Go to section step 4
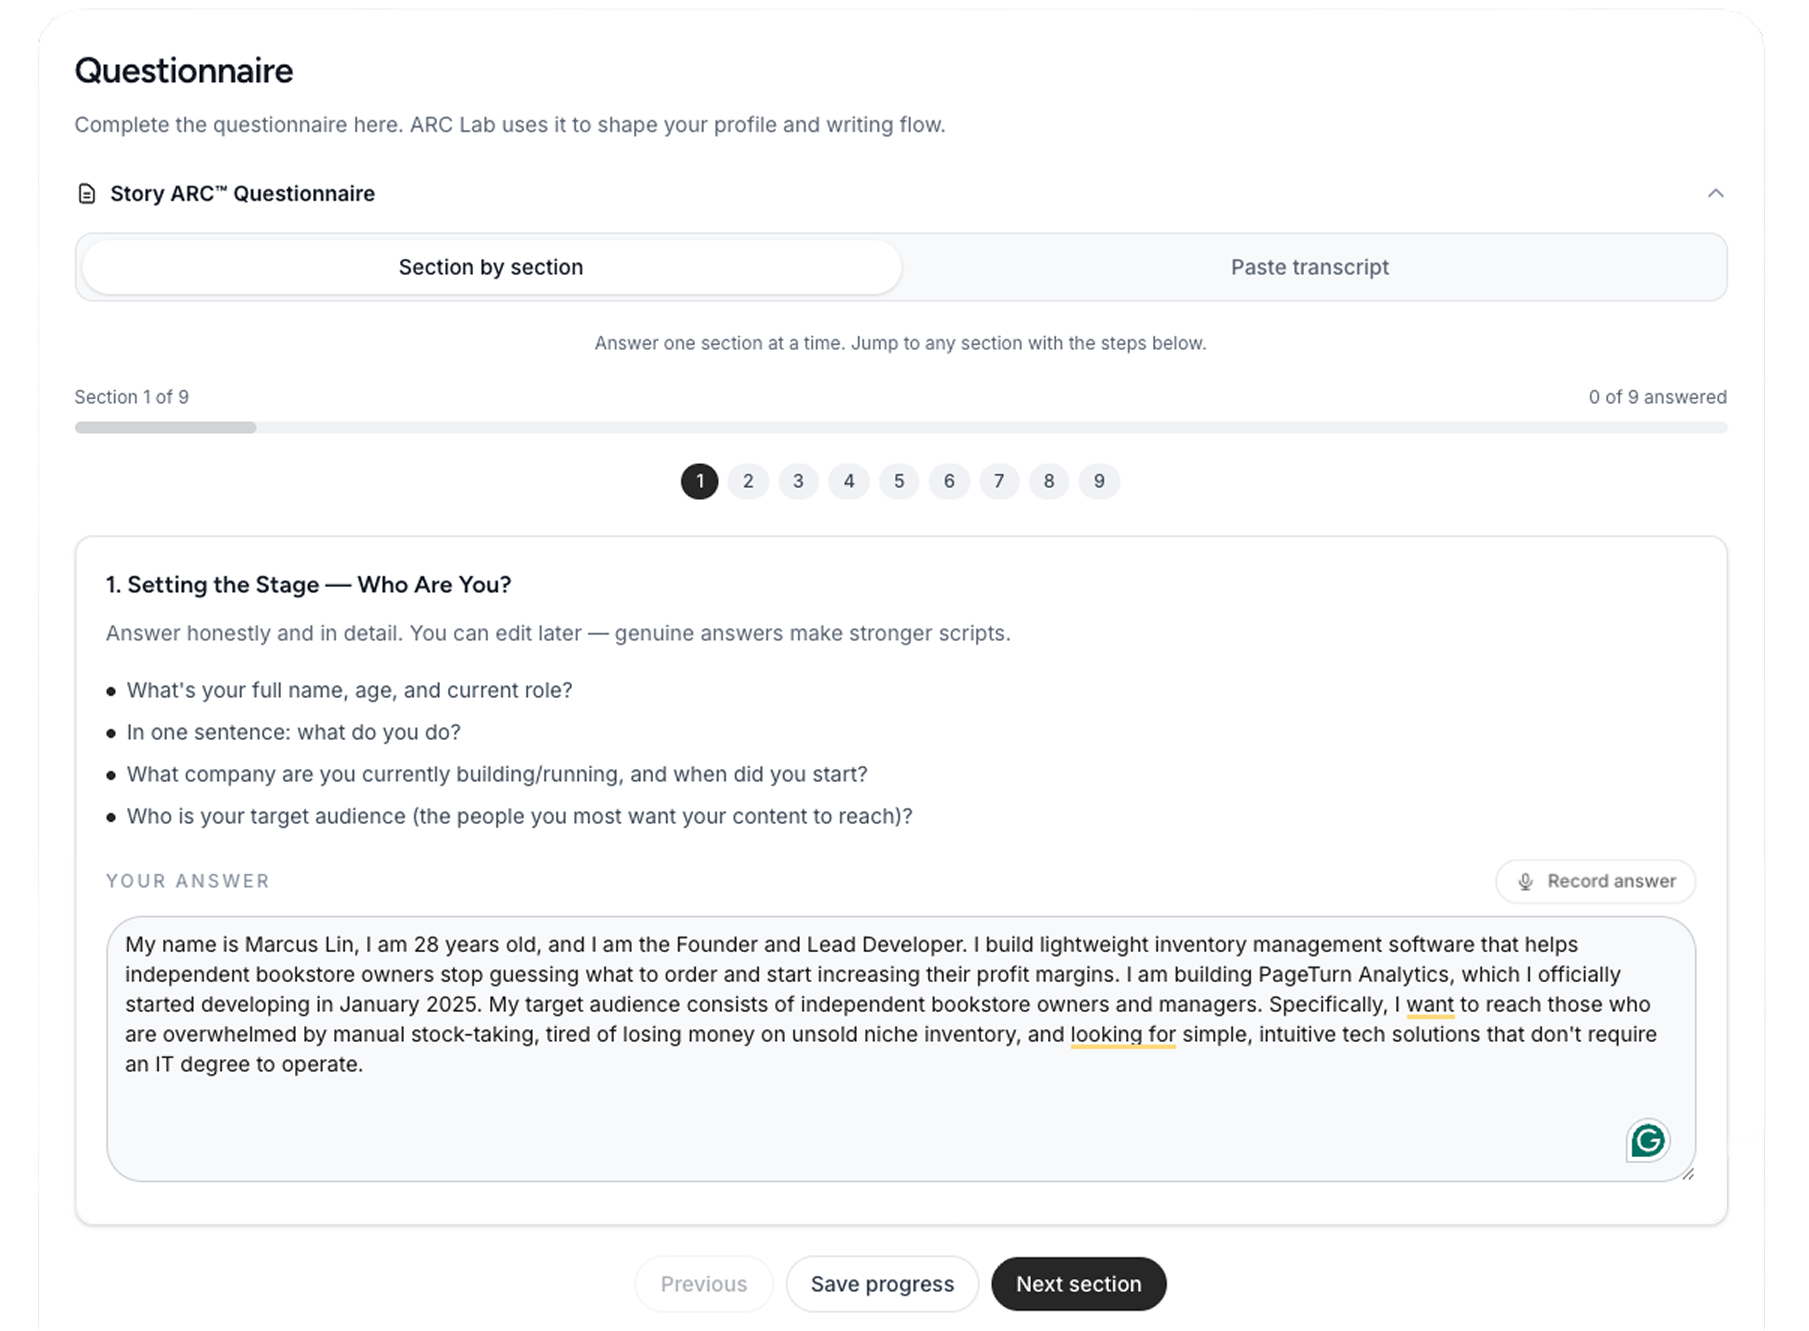1809x1331 pixels. [849, 481]
